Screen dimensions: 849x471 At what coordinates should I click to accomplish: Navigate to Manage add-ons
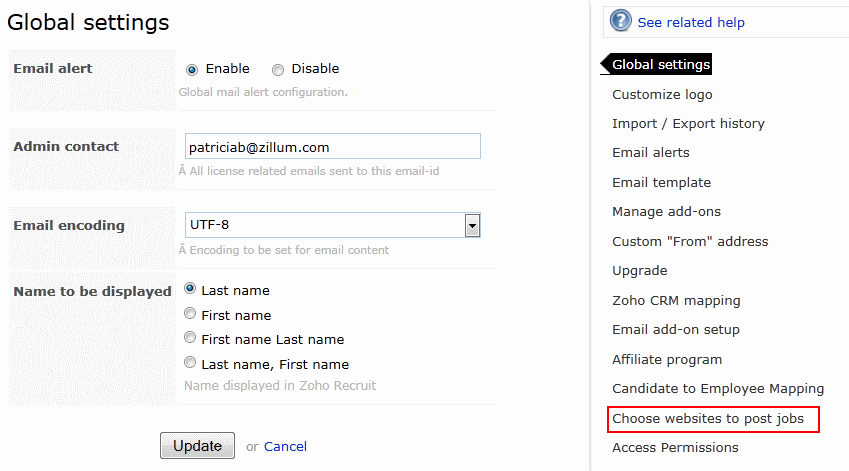(x=666, y=212)
